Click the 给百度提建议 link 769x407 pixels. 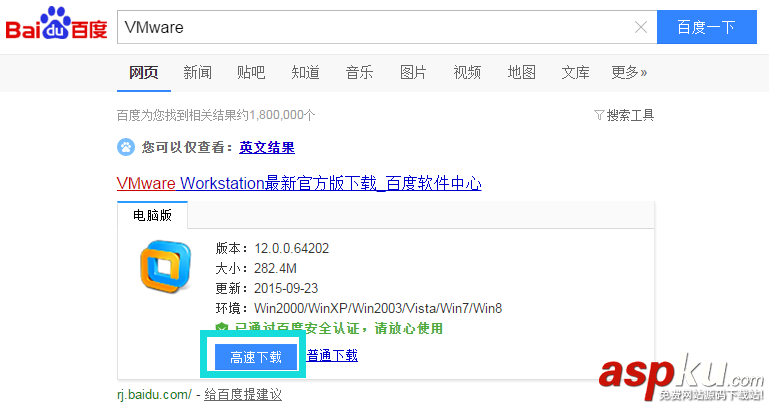[x=243, y=394]
